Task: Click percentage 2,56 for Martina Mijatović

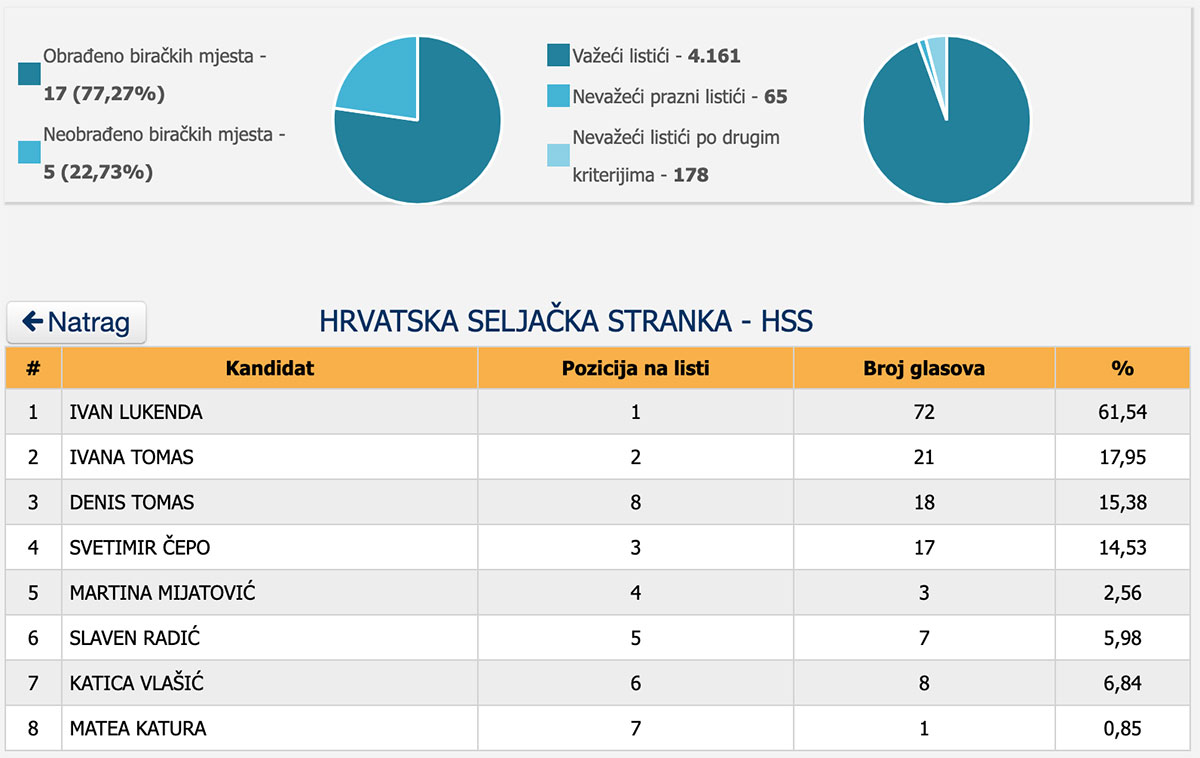Action: pyautogui.click(x=1122, y=593)
